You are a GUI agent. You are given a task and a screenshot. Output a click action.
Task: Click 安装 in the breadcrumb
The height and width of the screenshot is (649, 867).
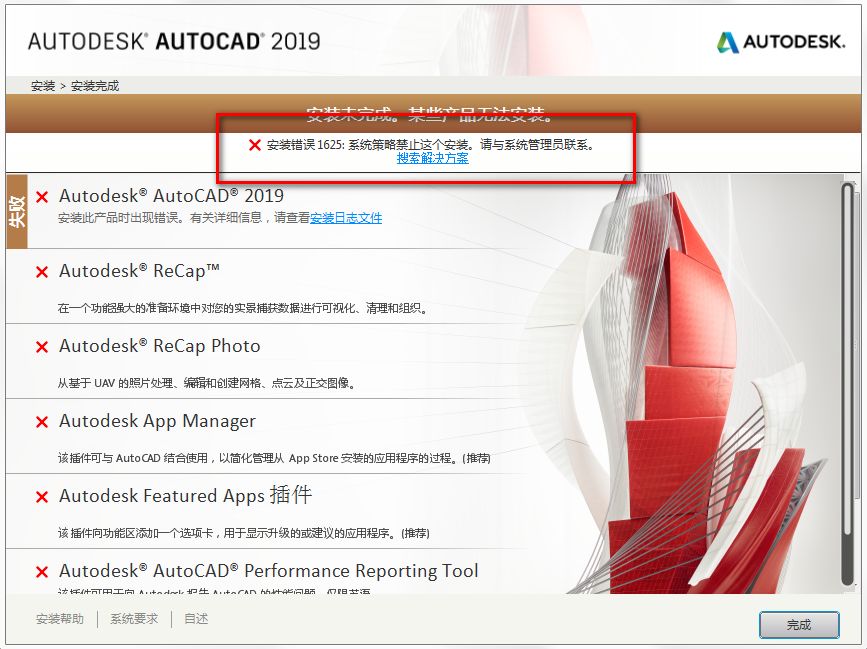[x=43, y=86]
